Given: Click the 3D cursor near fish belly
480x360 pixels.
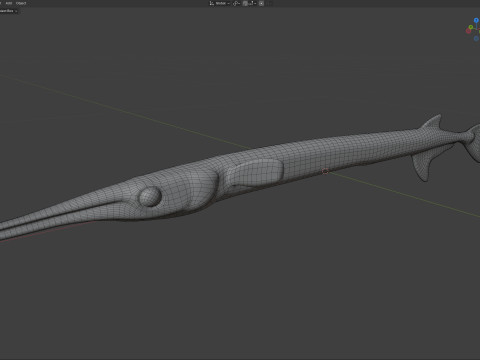Looking at the screenshot, I should tap(325, 171).
